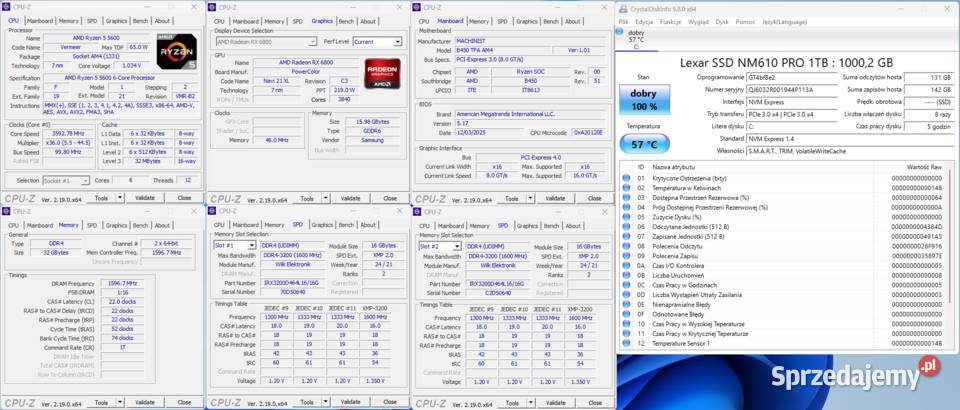
Task: Click the CrystalDiskInfo title bar app icon
Action: coord(623,9)
